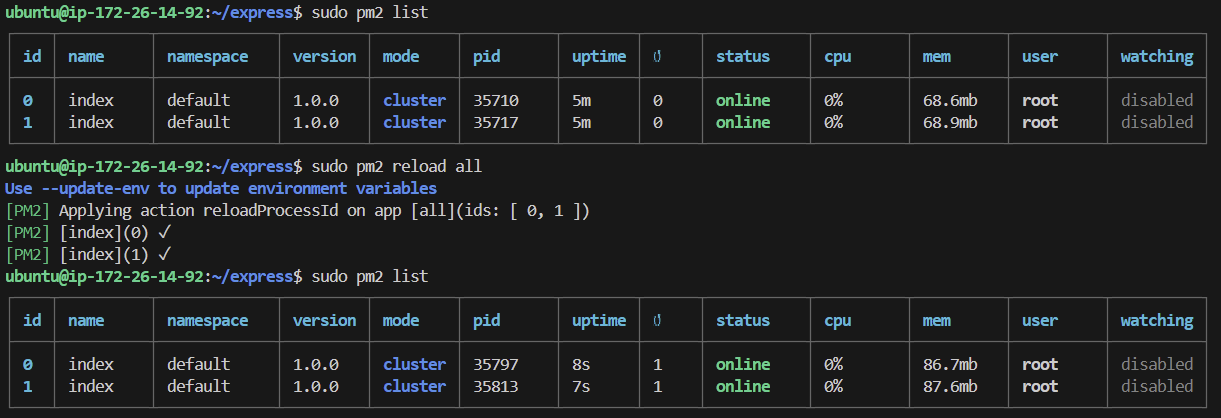
Task: Click memory value 68.9mb
Action: click(x=951, y=122)
